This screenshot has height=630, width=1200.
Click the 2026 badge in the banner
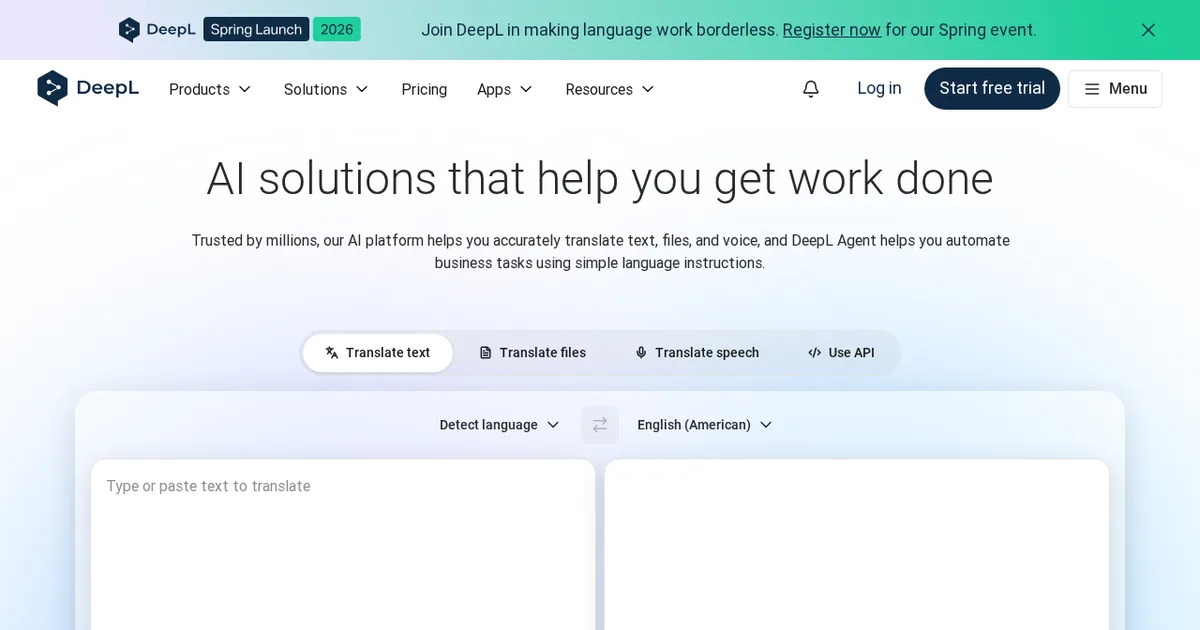pos(337,29)
